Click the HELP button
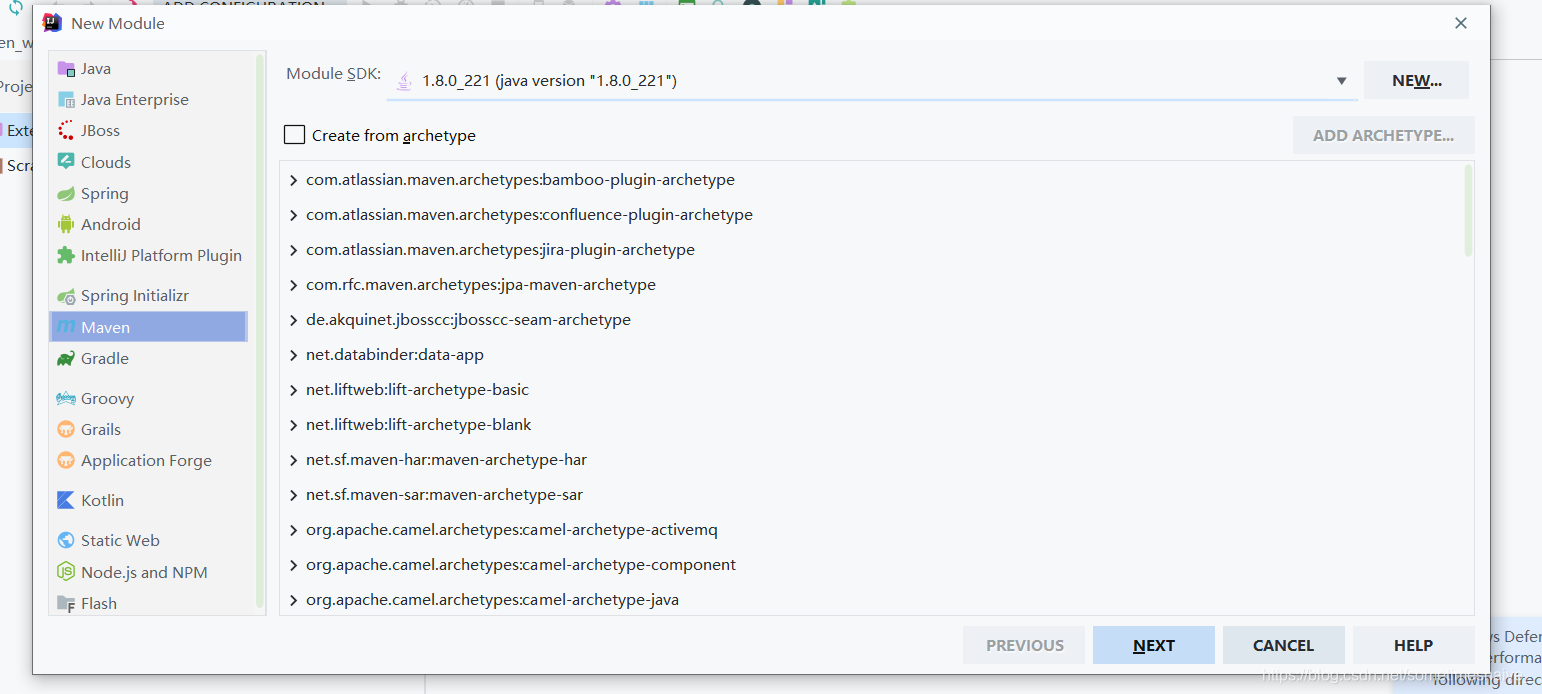 (x=1414, y=645)
